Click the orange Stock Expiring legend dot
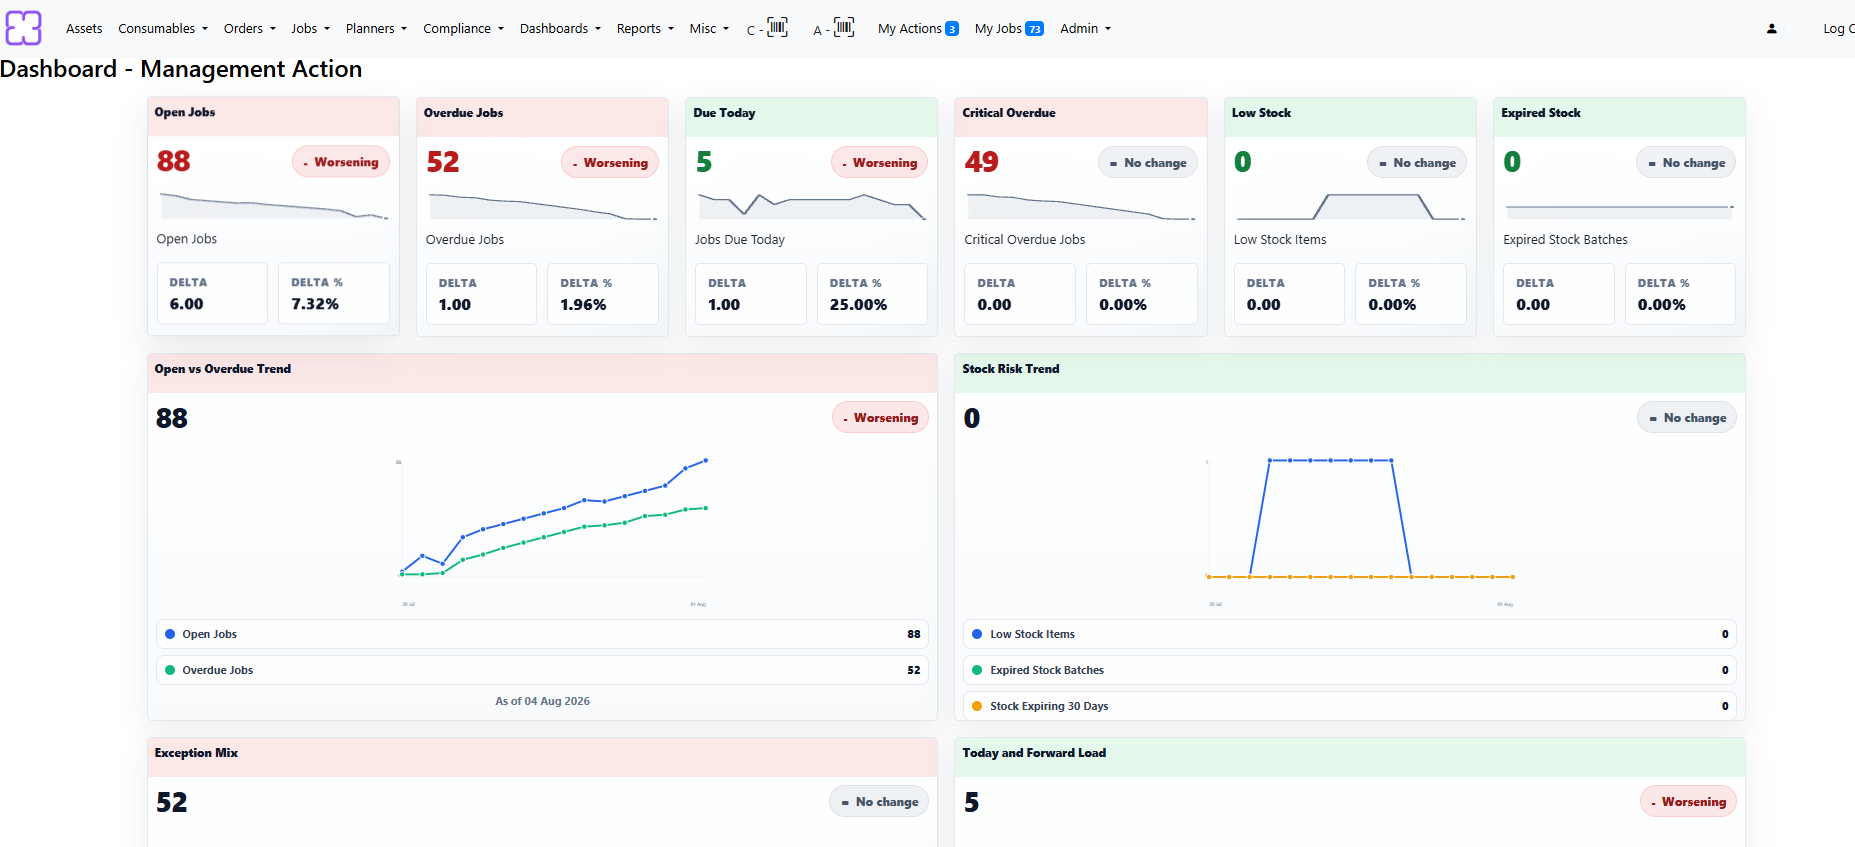 click(977, 706)
